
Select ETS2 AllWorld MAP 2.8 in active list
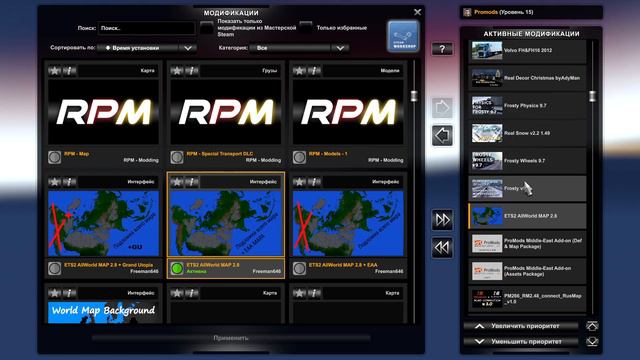click(x=527, y=216)
